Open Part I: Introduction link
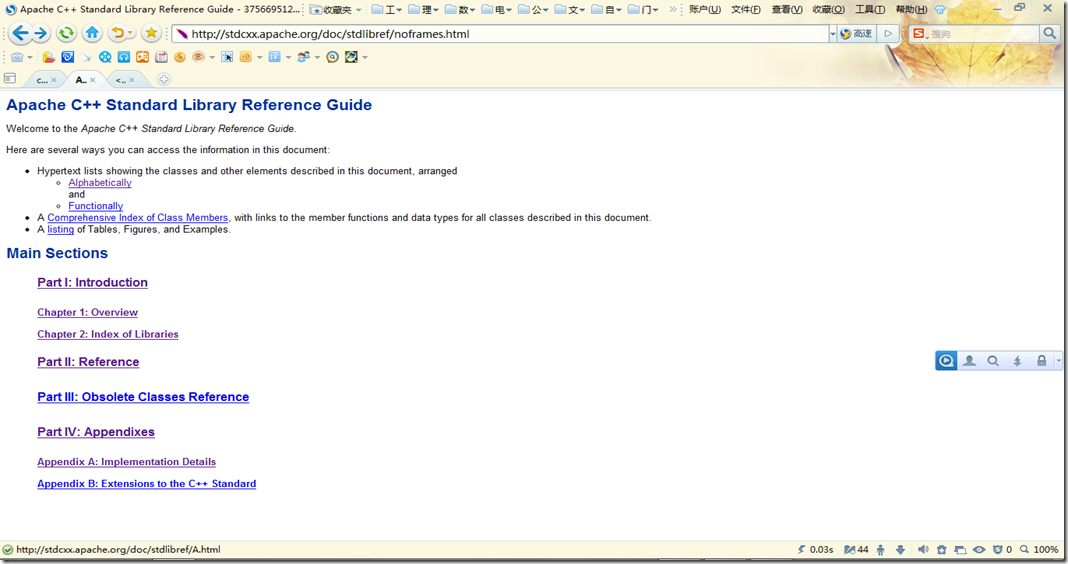Viewport: 1068px width, 564px height. 92,282
